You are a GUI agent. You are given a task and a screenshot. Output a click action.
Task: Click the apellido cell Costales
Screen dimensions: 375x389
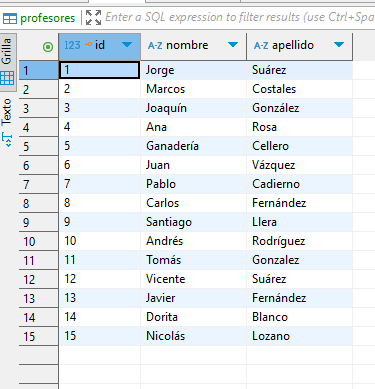[x=299, y=89]
